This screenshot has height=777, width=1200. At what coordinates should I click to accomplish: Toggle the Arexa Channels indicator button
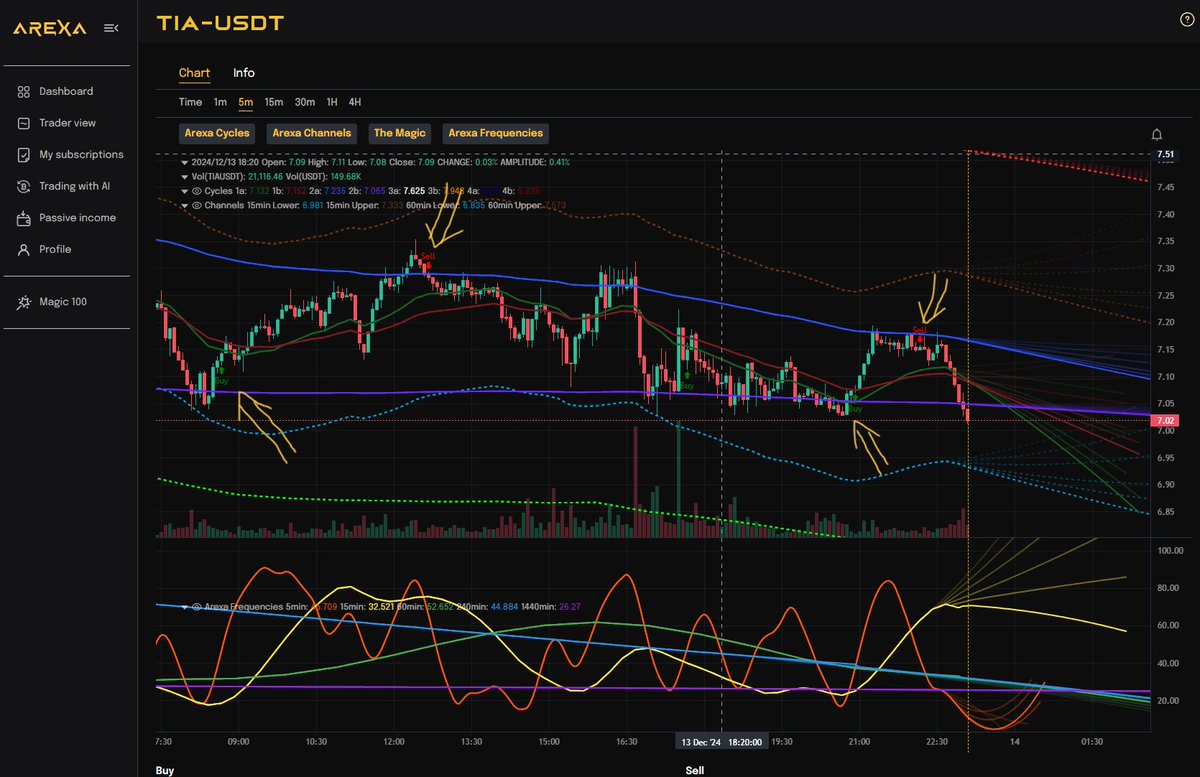tap(312, 133)
